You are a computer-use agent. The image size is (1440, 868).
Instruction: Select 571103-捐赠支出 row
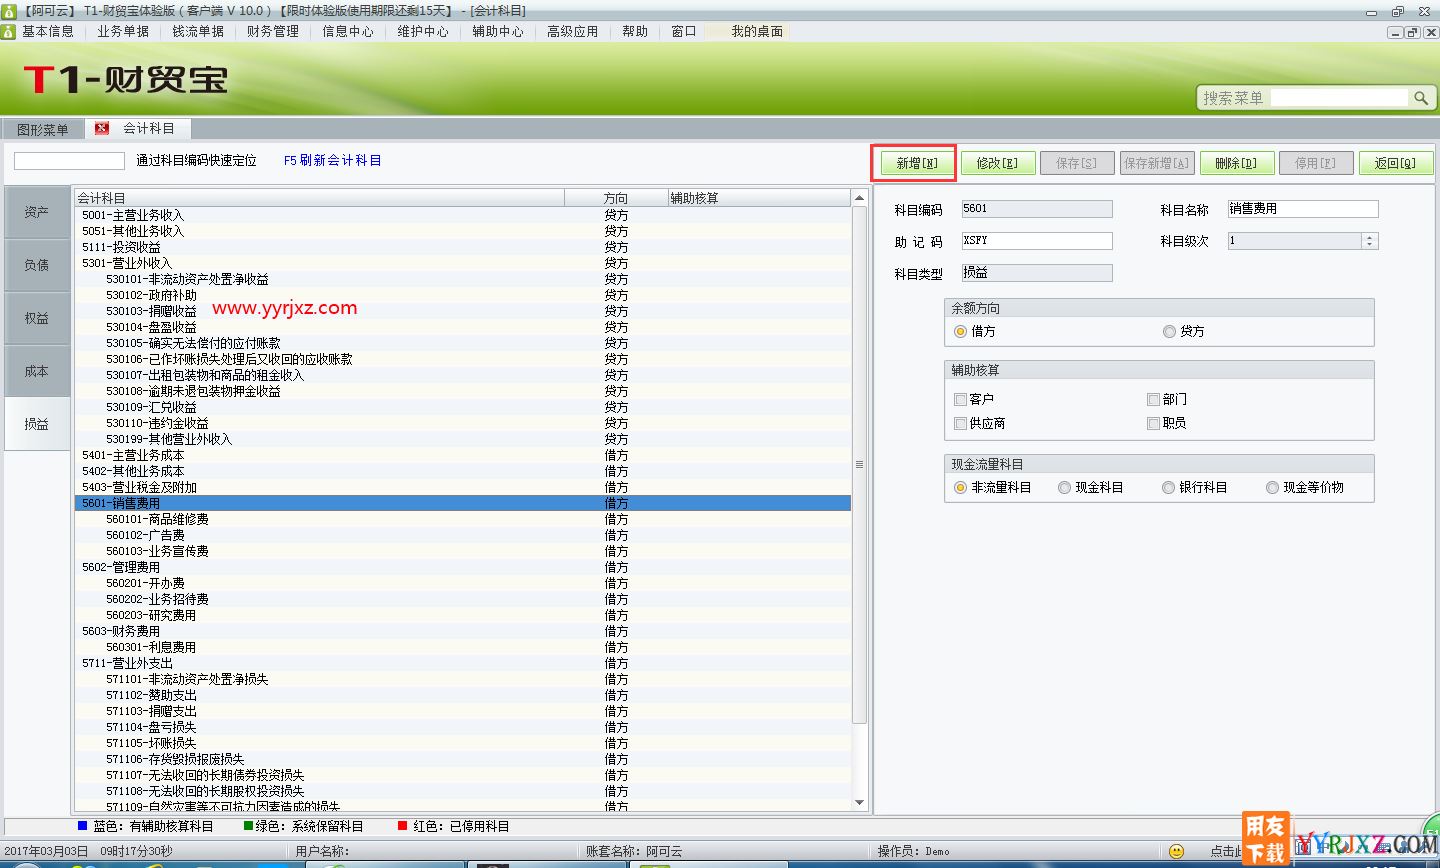pos(463,711)
